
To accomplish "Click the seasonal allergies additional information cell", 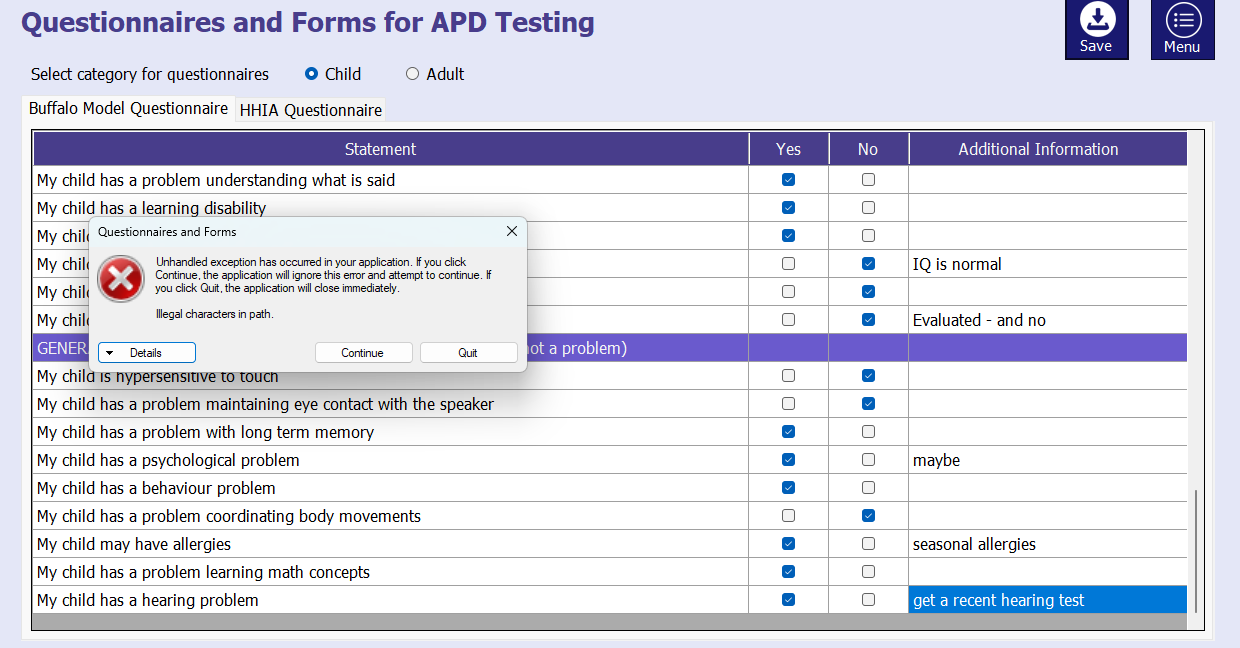I will click(1047, 544).
